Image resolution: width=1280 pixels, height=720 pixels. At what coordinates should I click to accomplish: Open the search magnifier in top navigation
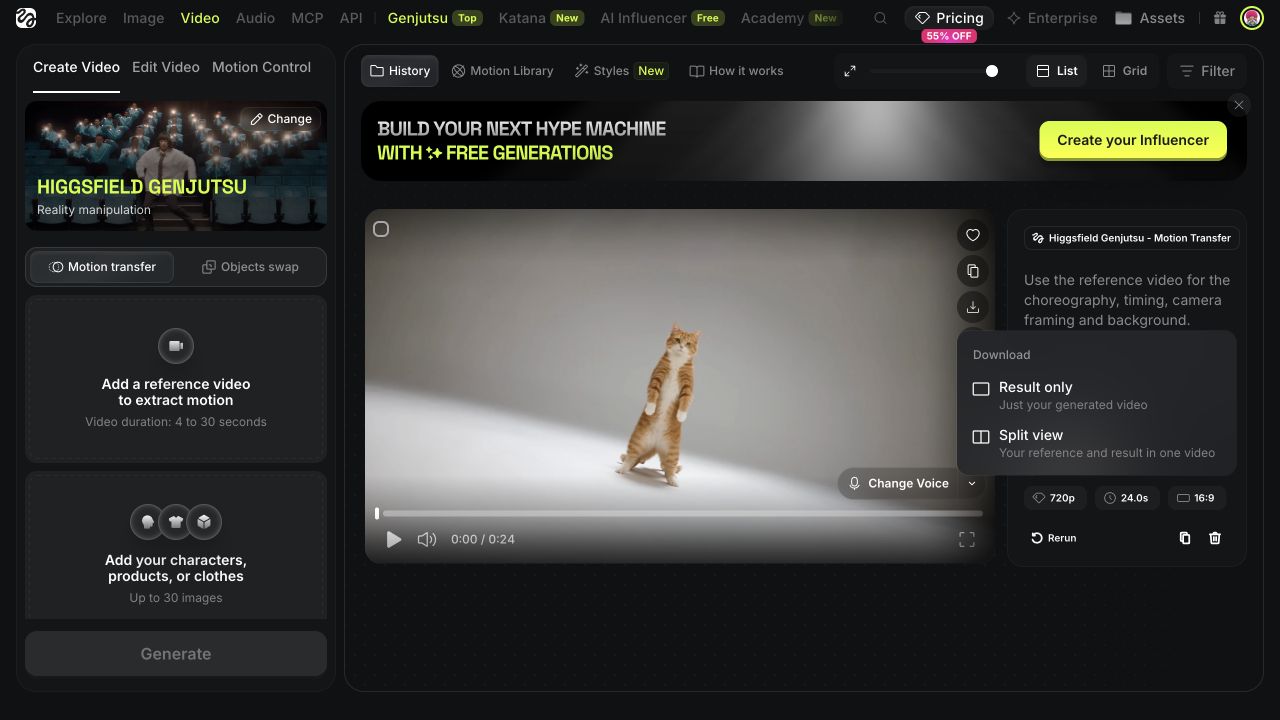880,18
